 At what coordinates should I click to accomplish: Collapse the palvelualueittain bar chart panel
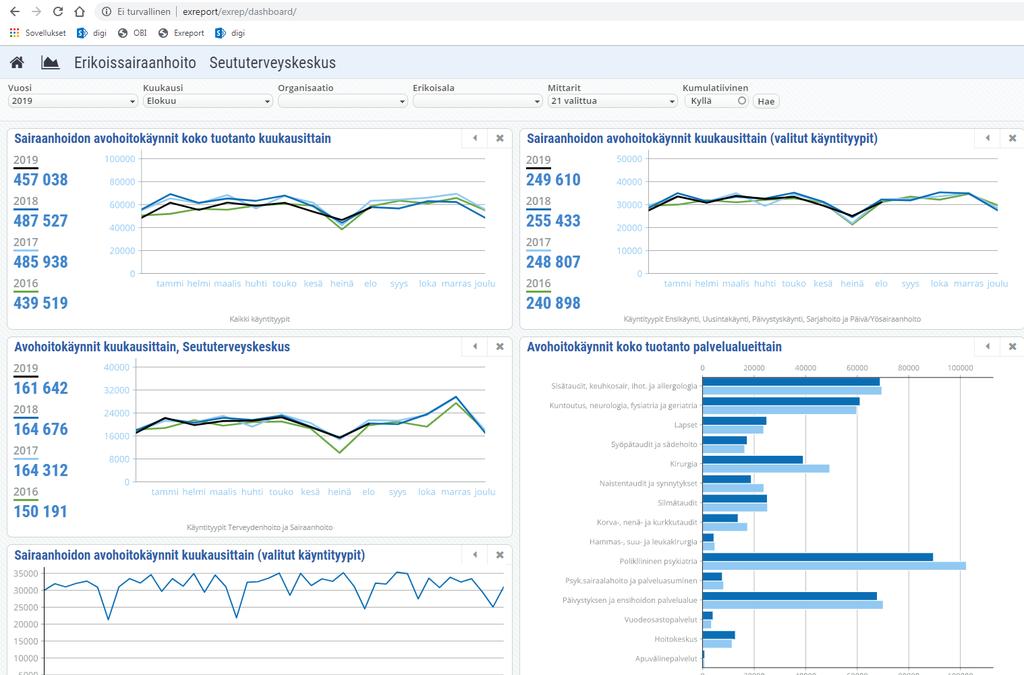(x=987, y=346)
